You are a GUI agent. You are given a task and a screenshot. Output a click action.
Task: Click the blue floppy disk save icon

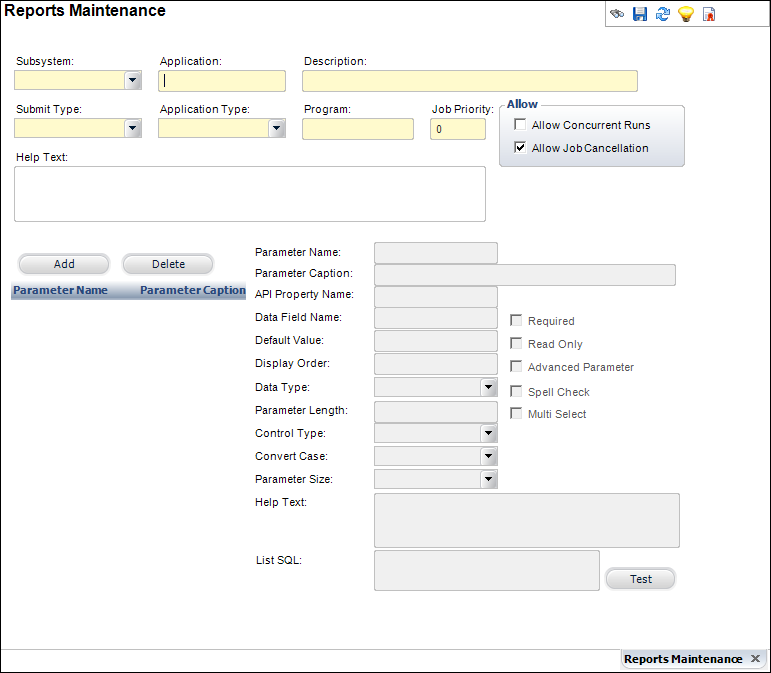(x=640, y=14)
